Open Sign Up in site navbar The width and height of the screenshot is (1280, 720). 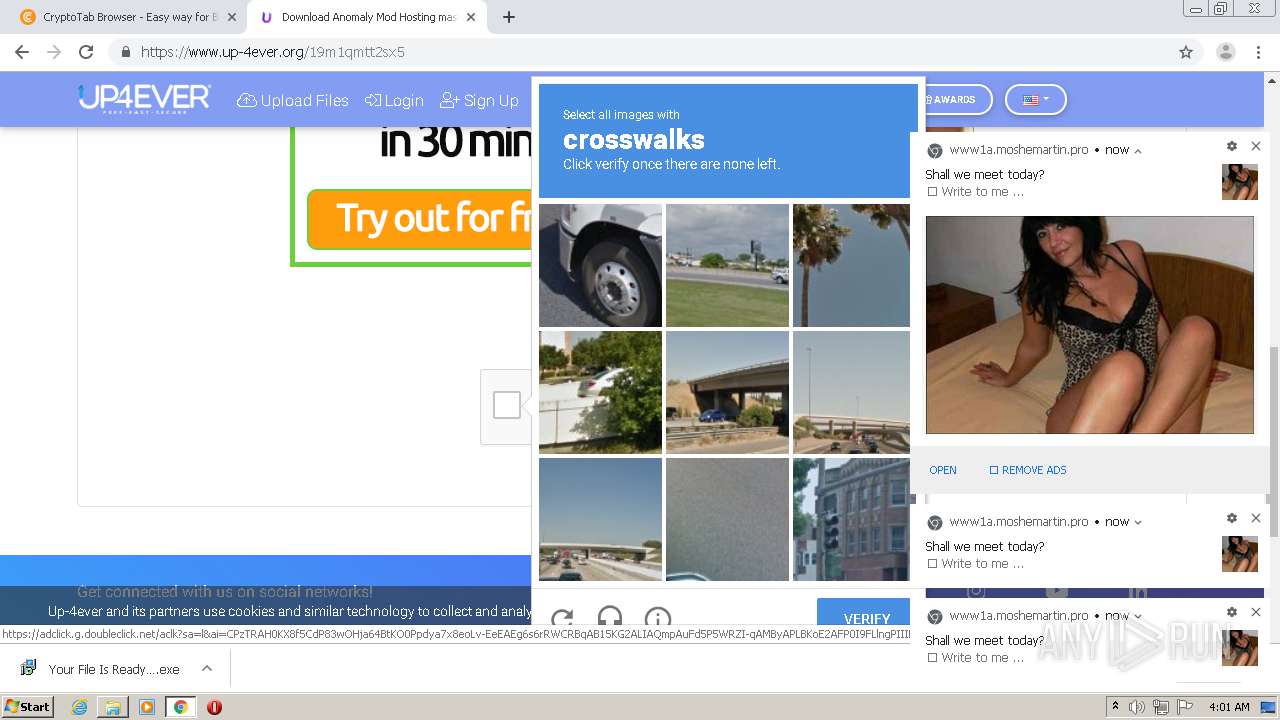coord(480,100)
